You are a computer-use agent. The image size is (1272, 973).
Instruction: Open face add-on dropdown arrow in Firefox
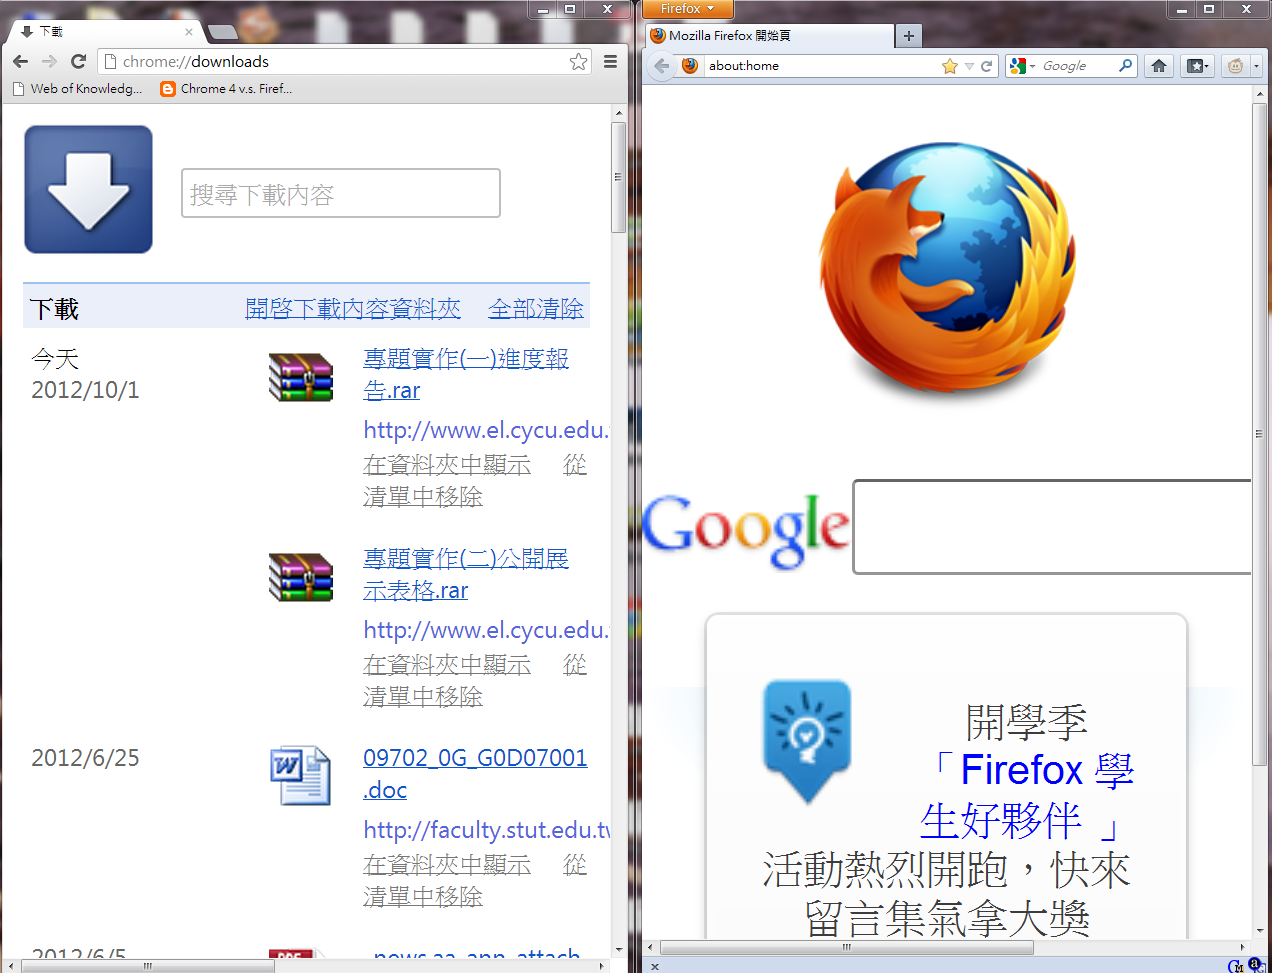[1257, 66]
